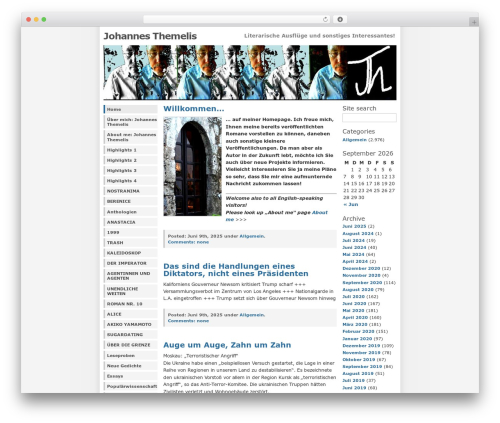Screen dimensions: 500x423
Task: Open the NOSTRANIMA page
Action: point(131,191)
